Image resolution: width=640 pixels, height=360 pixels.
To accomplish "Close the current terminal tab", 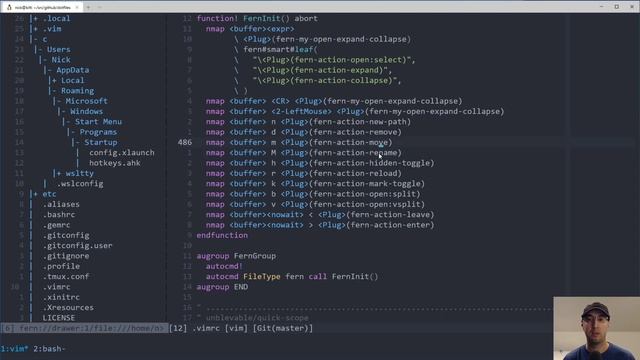I will (x=77, y=7).
